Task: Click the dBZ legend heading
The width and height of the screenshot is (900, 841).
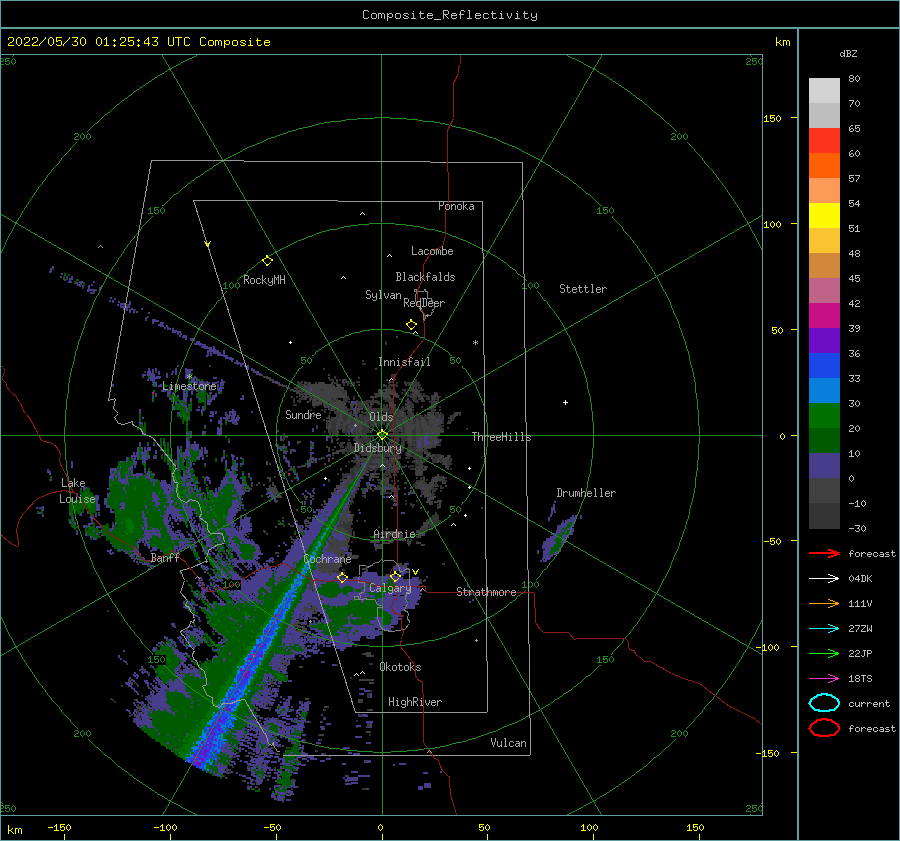Action: pos(848,53)
